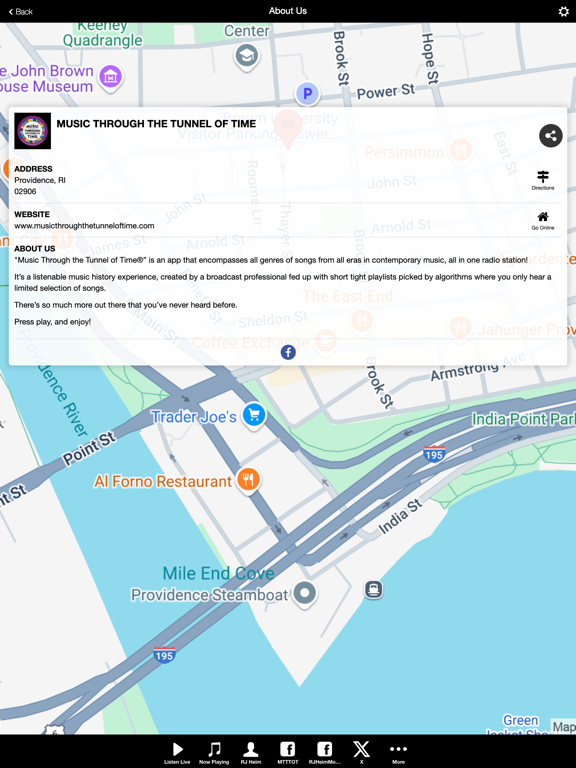Viewport: 576px width, 768px height.
Task: Open www.musicthroughthetunneloftime.com website link
Action: [x=84, y=226]
